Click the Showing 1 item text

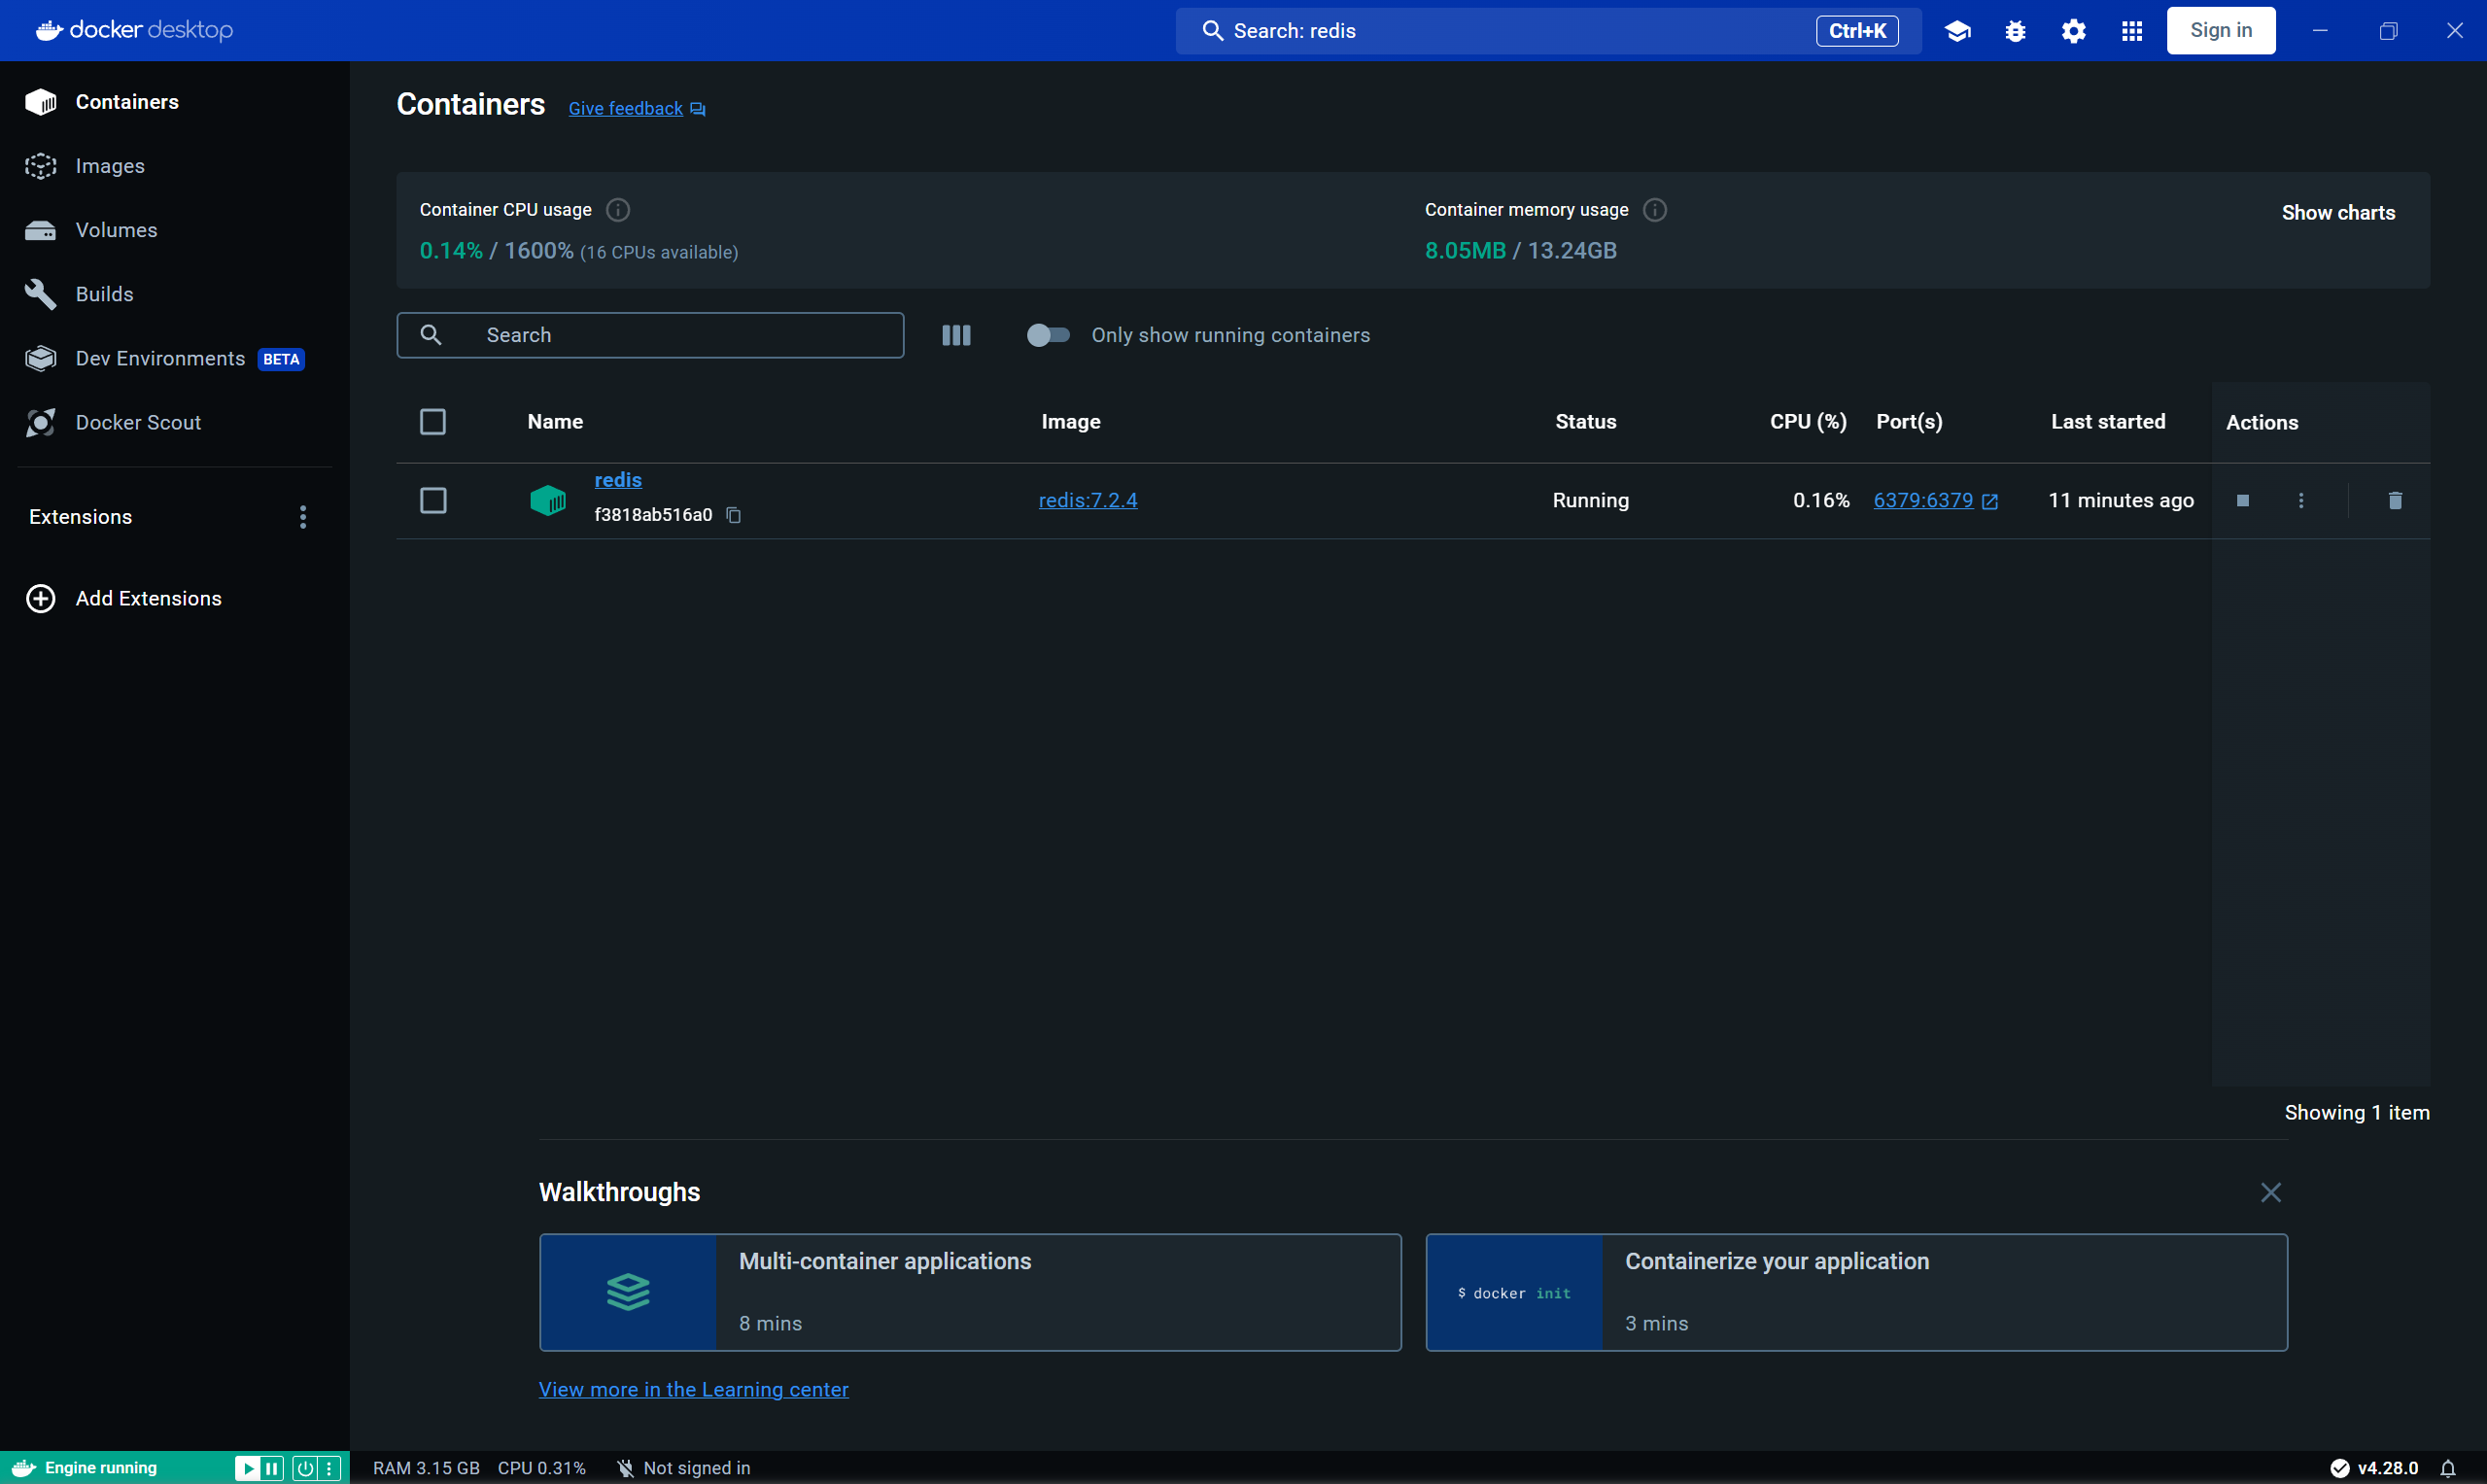tap(2356, 1112)
